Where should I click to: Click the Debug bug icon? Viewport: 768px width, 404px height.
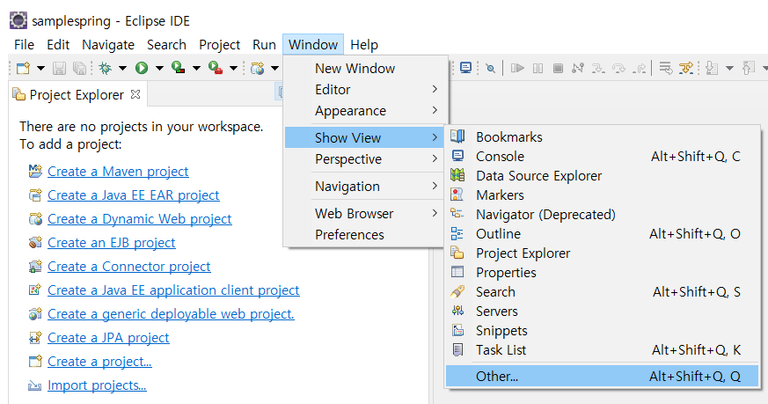click(x=105, y=68)
